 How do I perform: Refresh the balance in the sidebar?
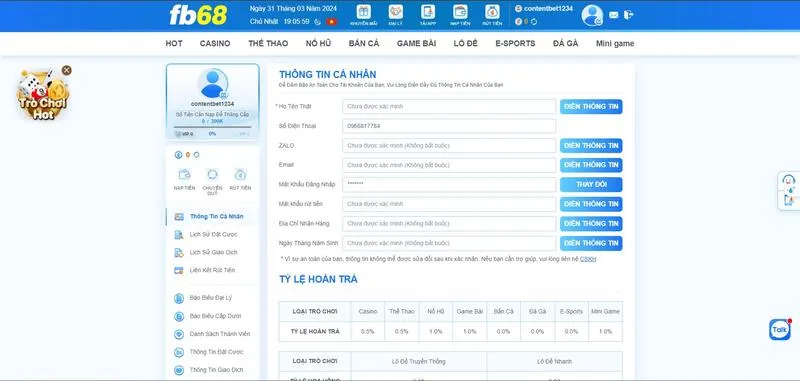tap(196, 155)
